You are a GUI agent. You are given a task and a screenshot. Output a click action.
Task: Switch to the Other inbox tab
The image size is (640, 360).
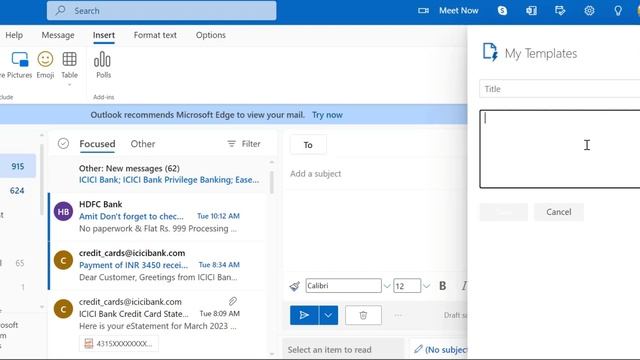tap(143, 144)
